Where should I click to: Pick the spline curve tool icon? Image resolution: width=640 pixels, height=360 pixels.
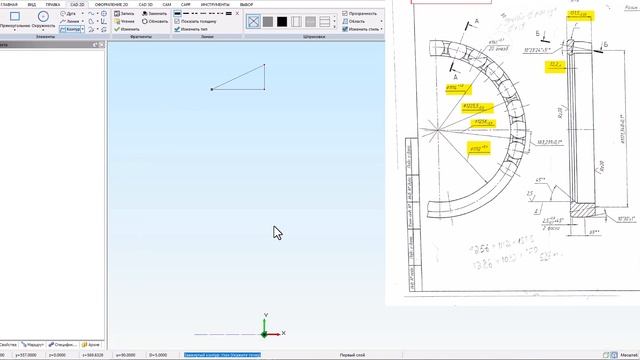(91, 13)
